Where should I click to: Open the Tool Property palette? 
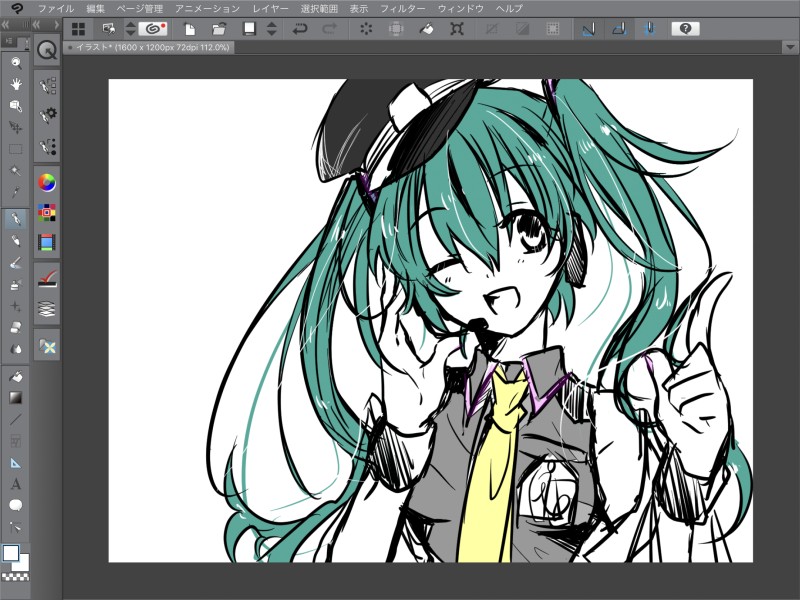point(47,116)
